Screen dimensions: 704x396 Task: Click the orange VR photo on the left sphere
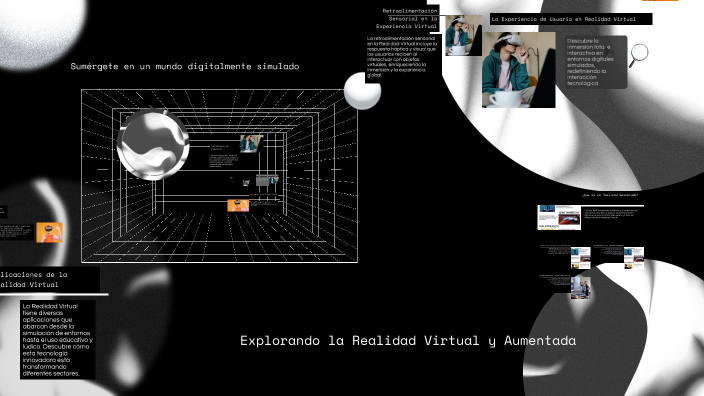click(x=49, y=233)
